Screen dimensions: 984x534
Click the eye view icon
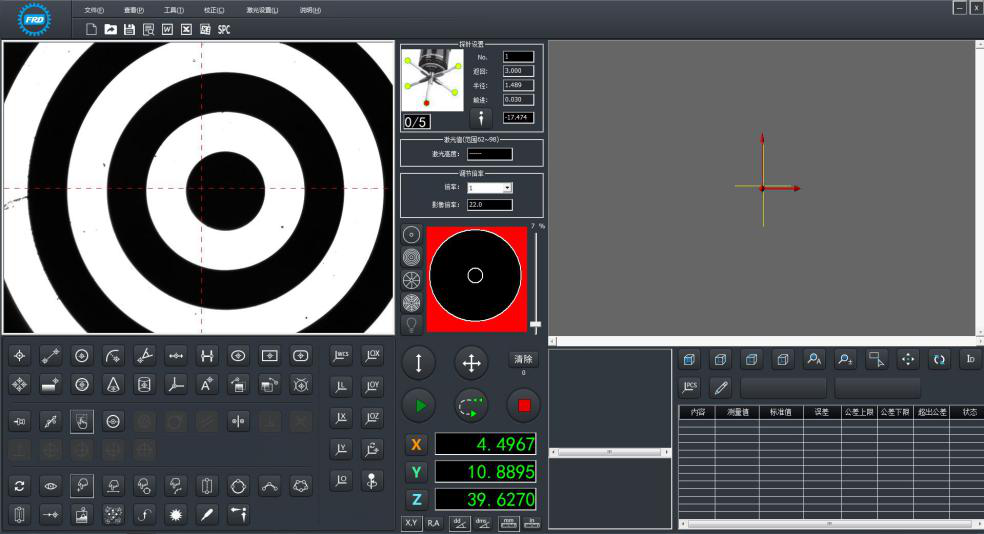tap(51, 486)
